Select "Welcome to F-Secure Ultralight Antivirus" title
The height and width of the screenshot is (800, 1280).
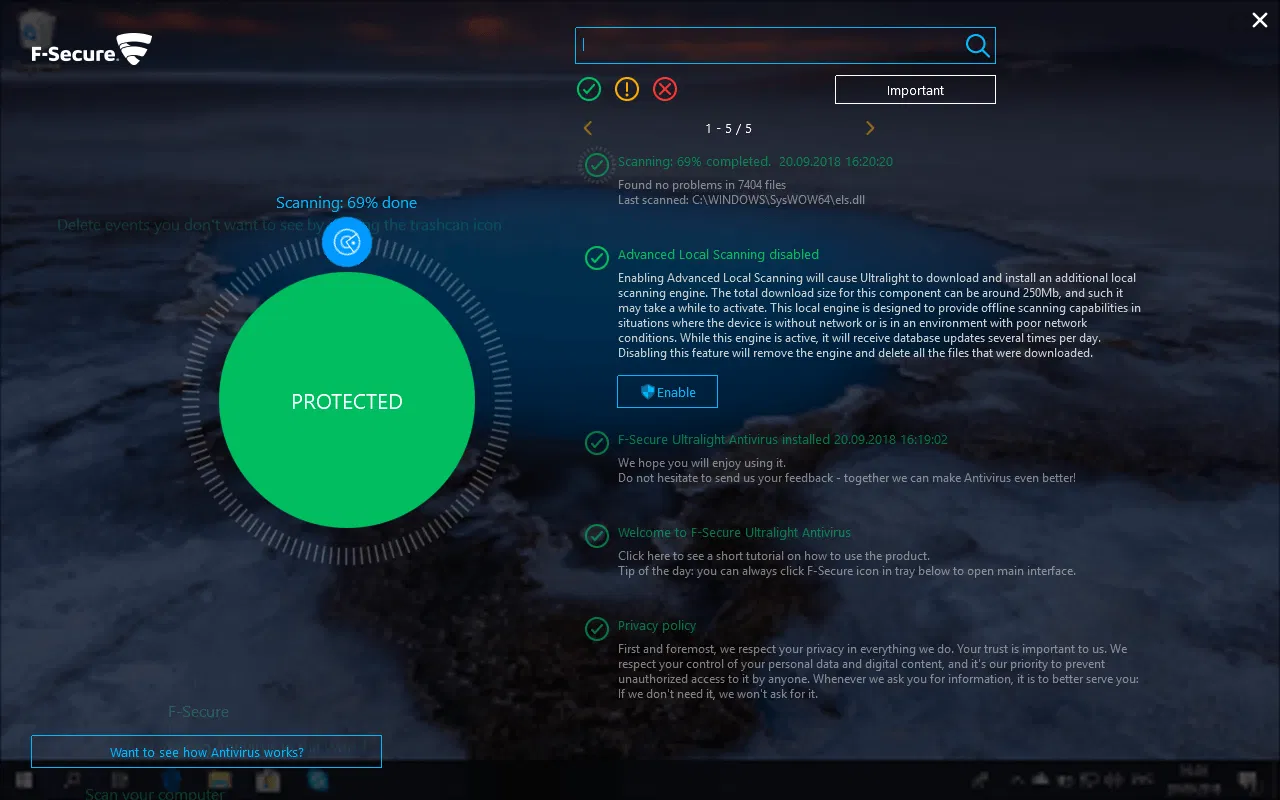coord(735,533)
